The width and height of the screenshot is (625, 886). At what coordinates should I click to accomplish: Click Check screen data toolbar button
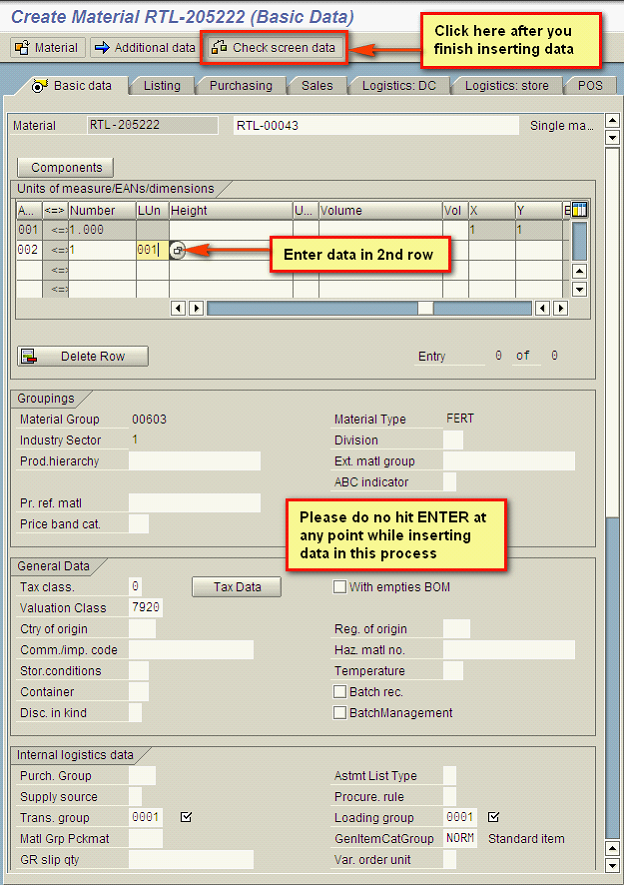[x=274, y=47]
